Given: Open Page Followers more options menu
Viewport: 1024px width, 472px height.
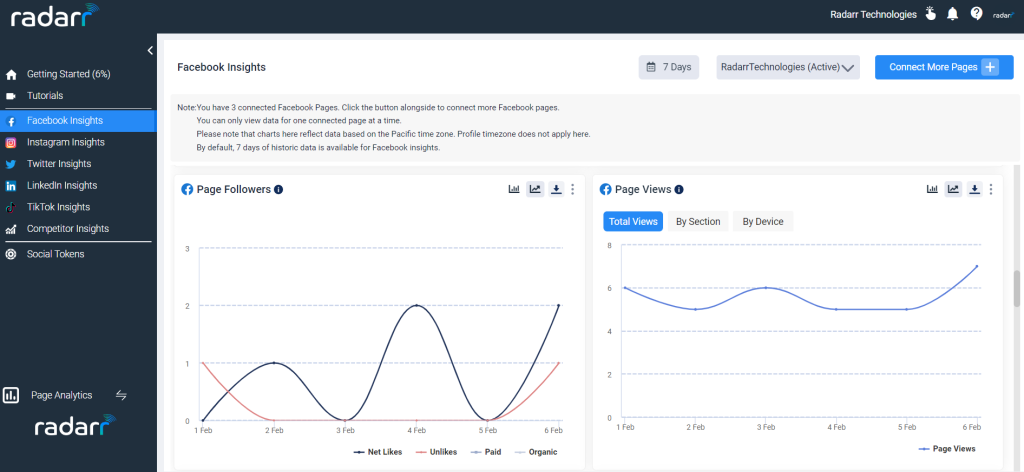Looking at the screenshot, I should (x=573, y=189).
